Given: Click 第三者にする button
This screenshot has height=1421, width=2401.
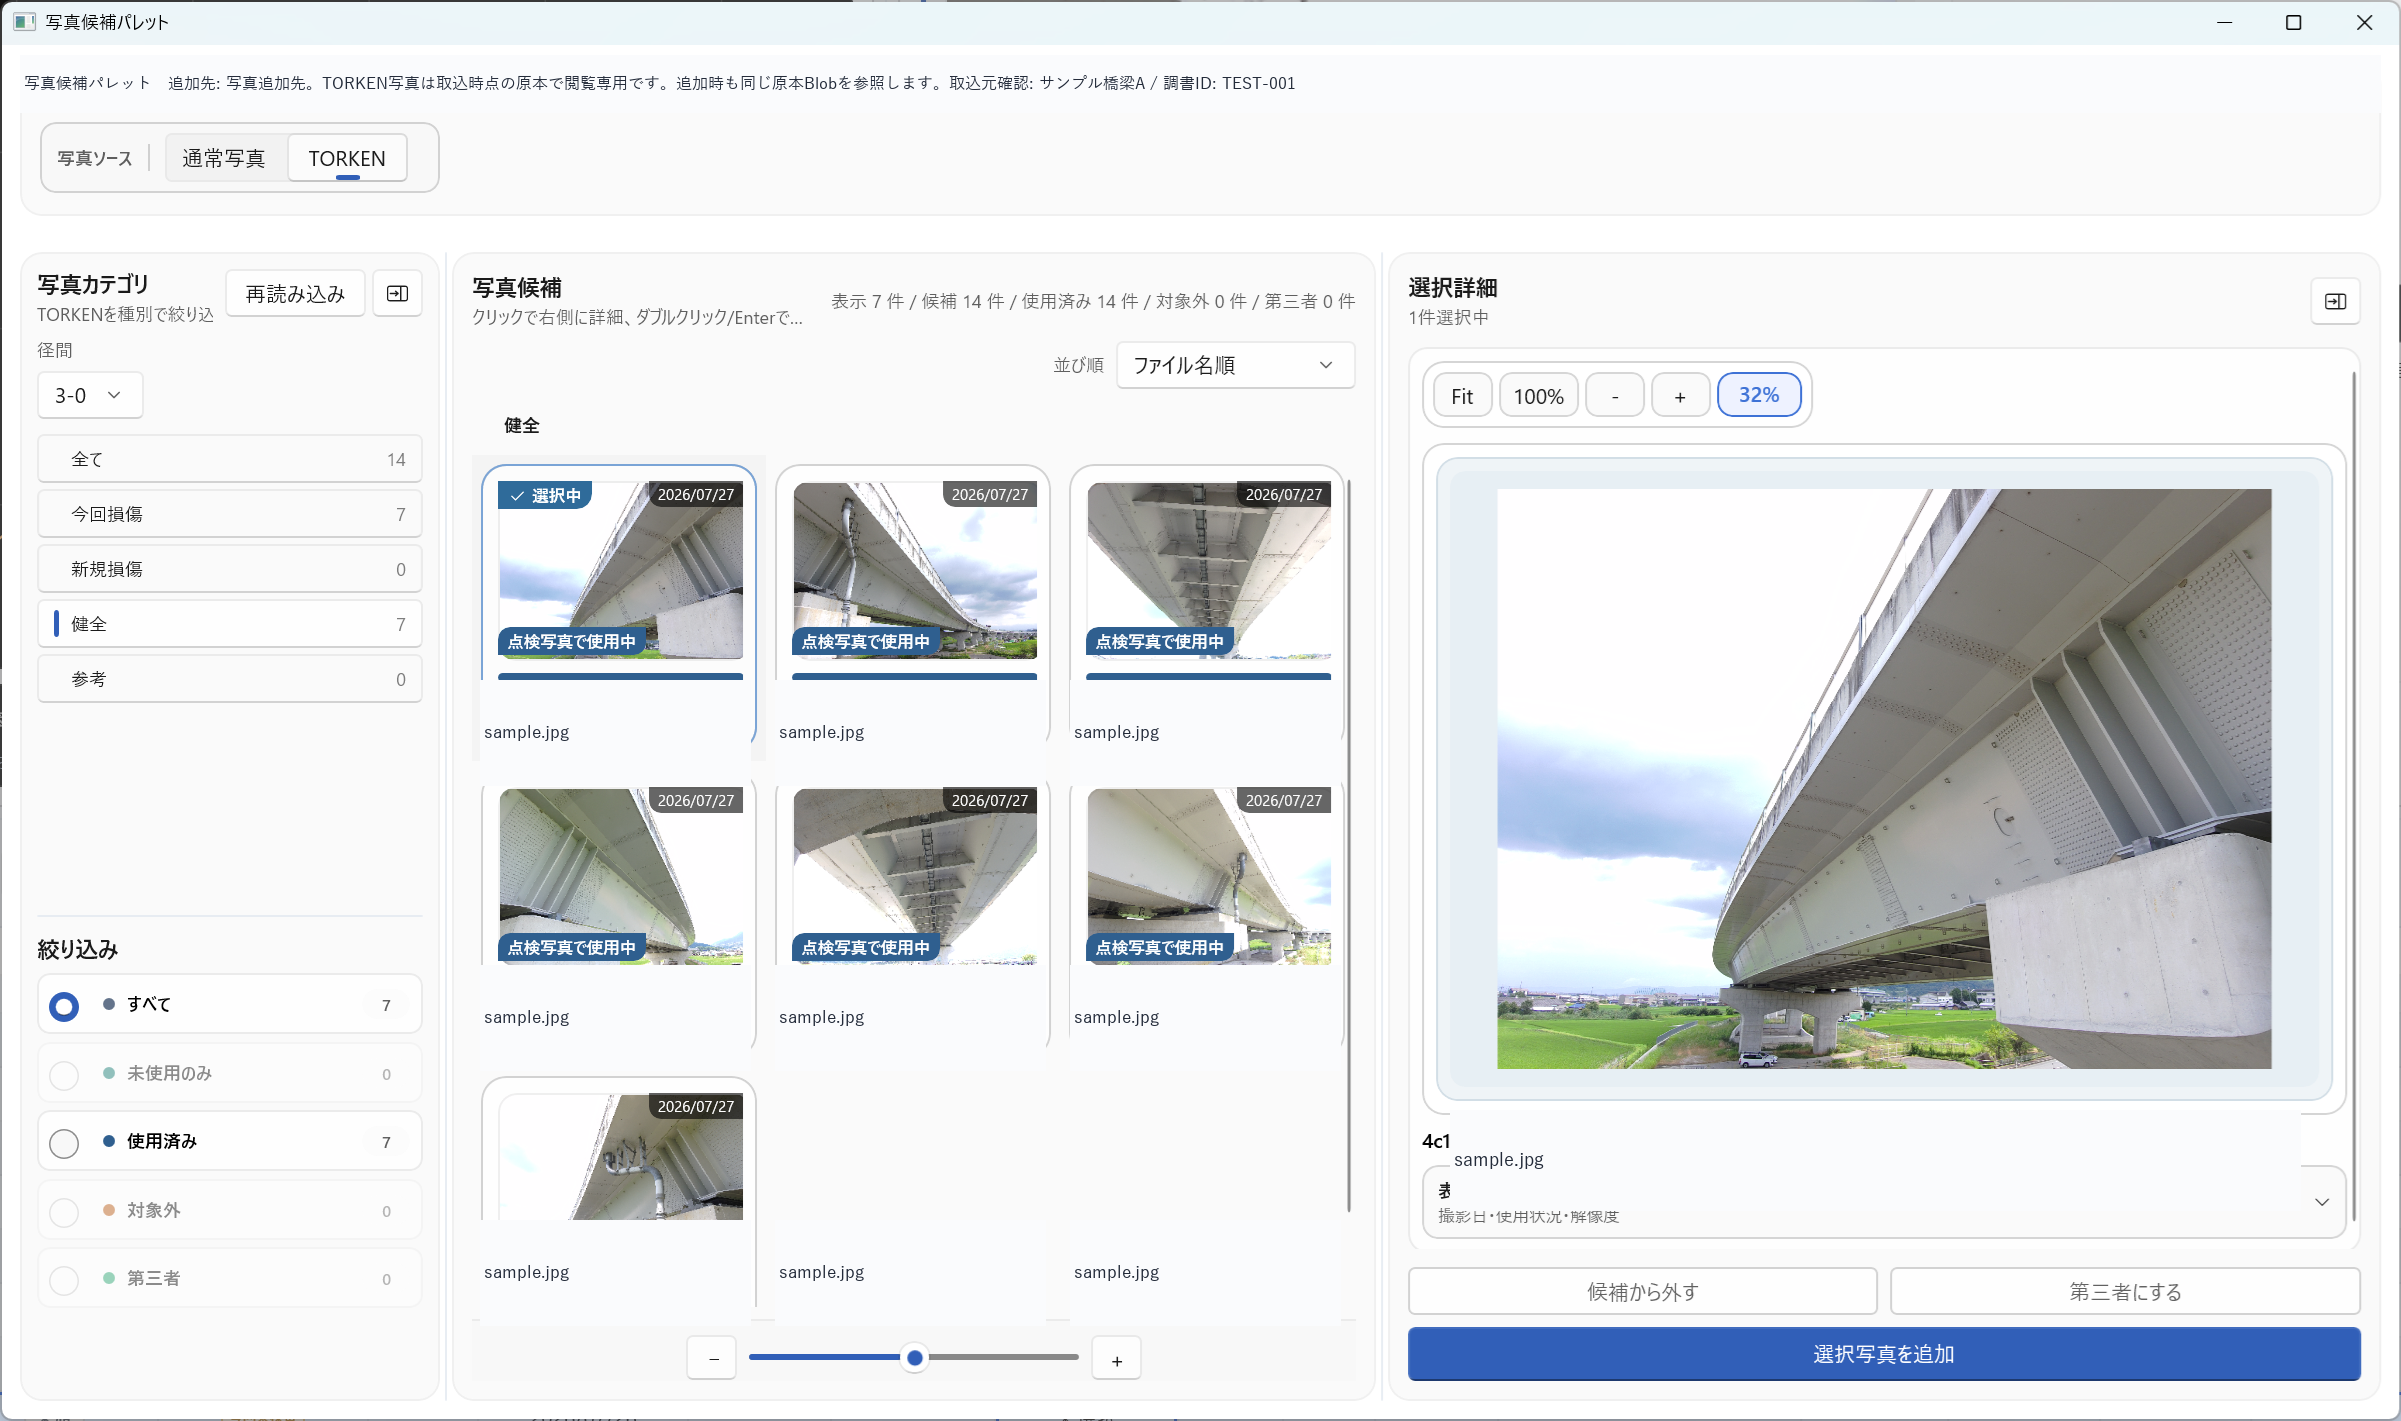Looking at the screenshot, I should [x=2125, y=1292].
